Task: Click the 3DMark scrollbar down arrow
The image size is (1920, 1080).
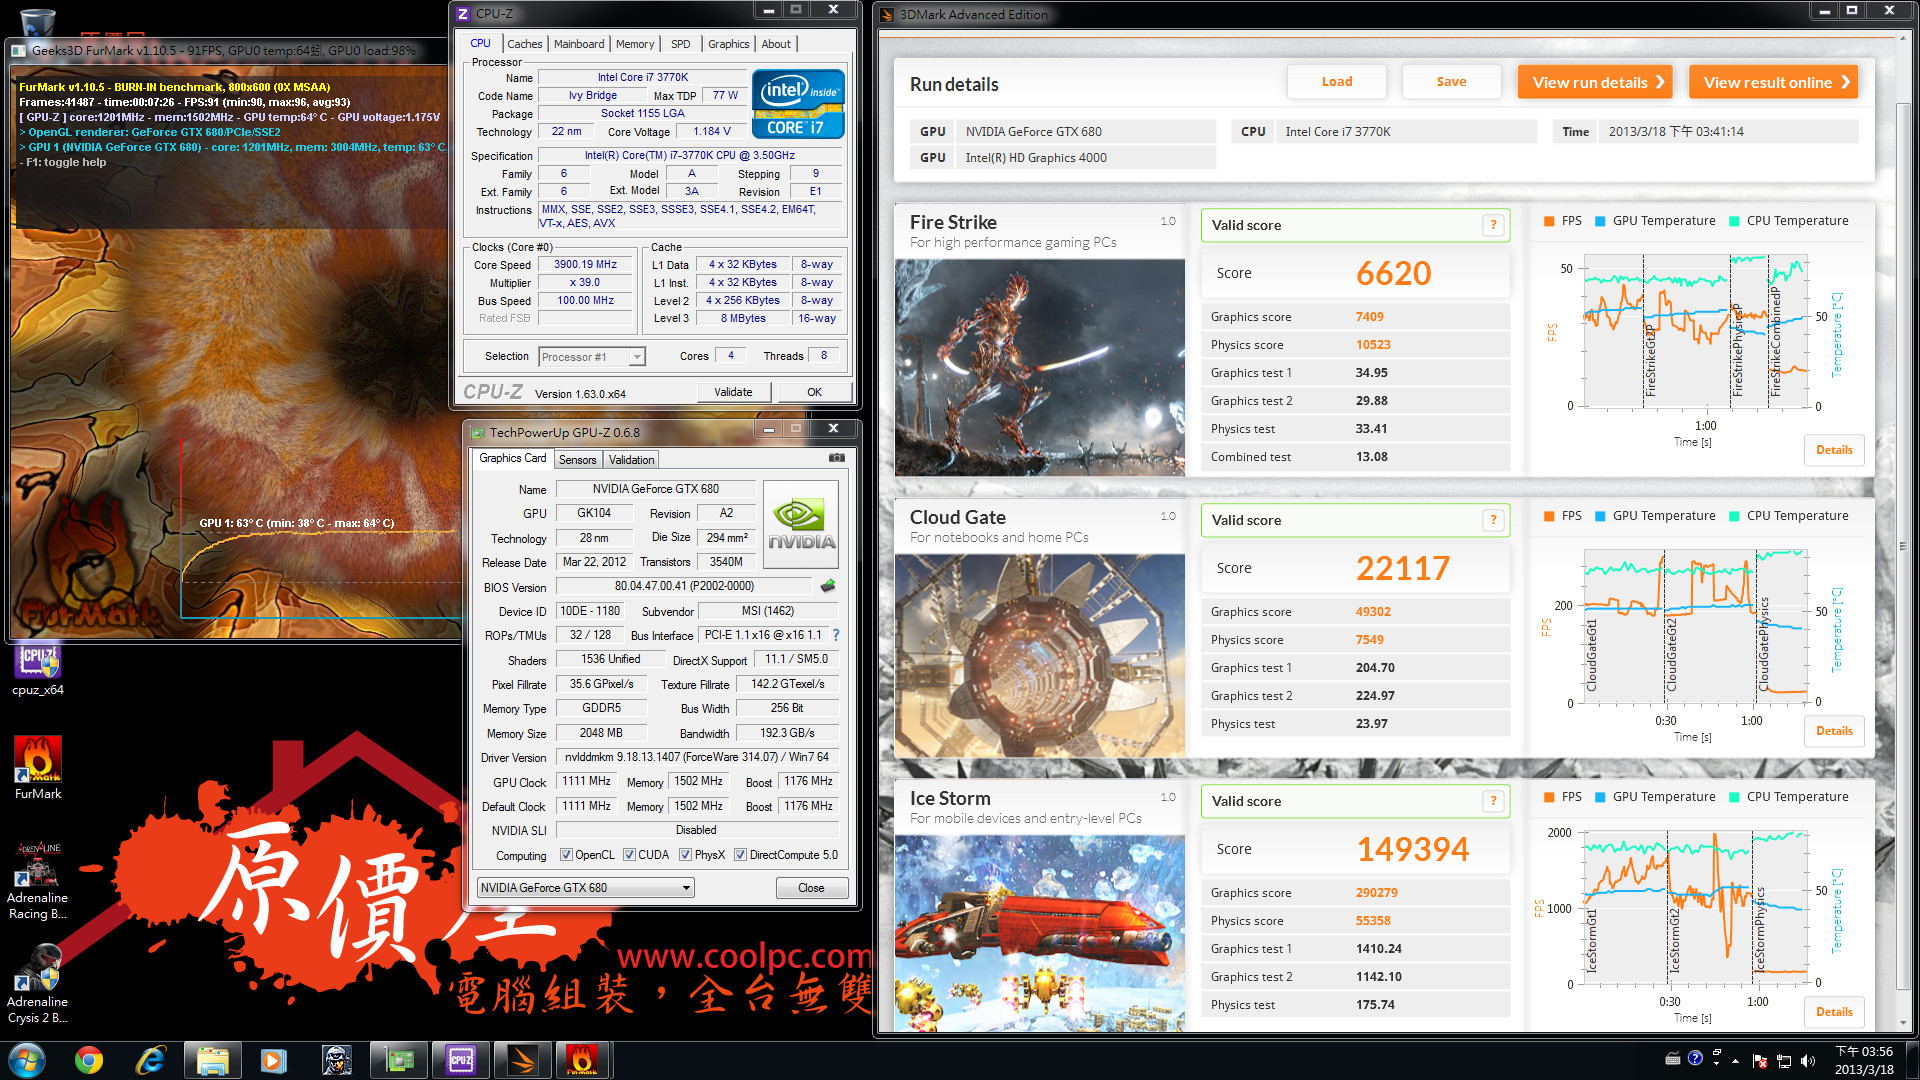Action: (1903, 1022)
